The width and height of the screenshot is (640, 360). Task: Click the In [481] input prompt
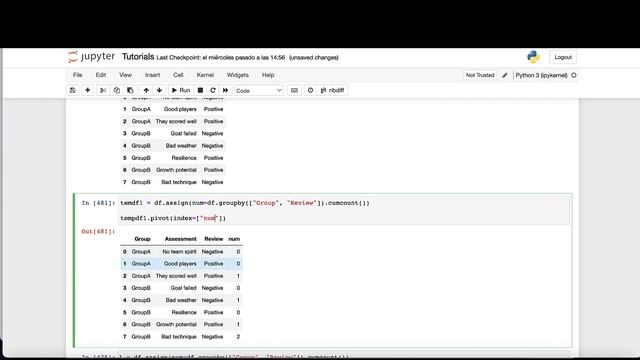(98, 203)
